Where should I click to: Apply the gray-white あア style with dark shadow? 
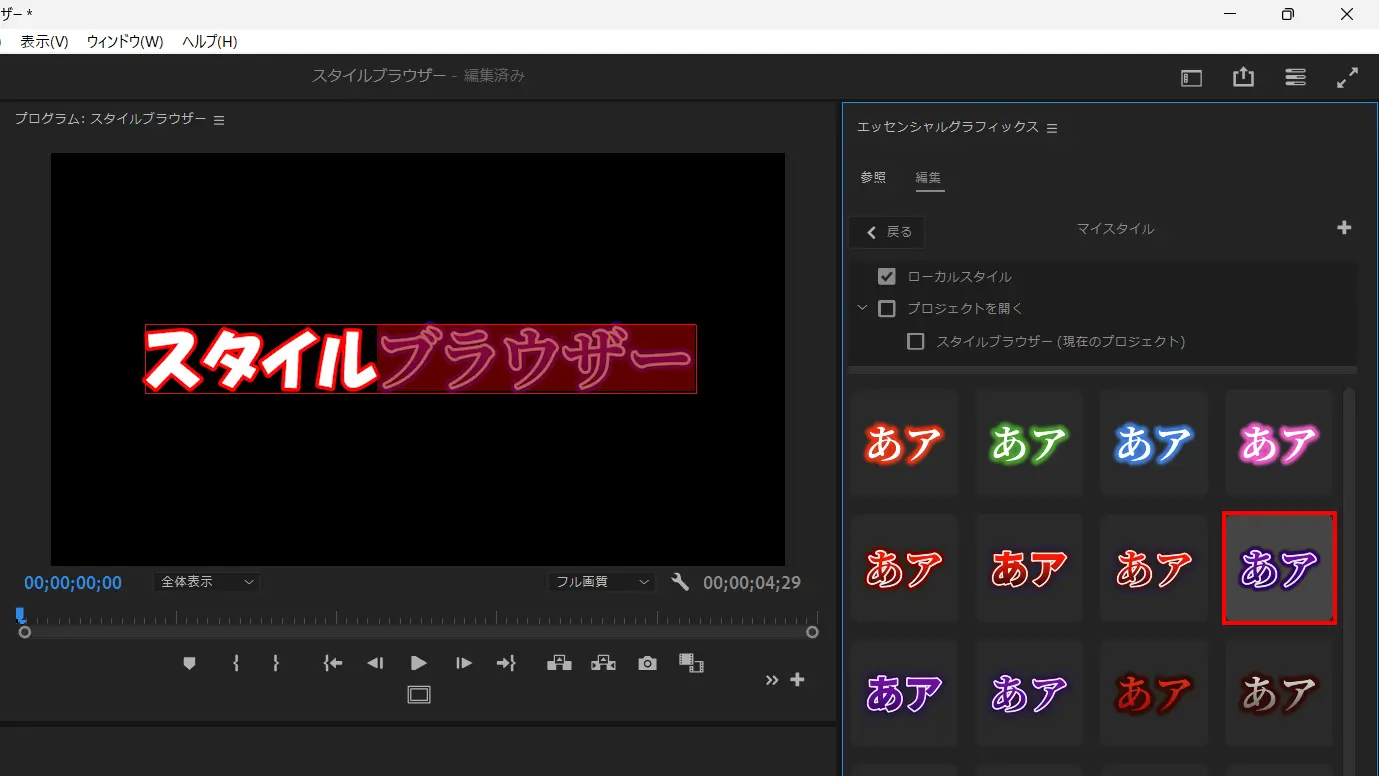tap(1279, 693)
